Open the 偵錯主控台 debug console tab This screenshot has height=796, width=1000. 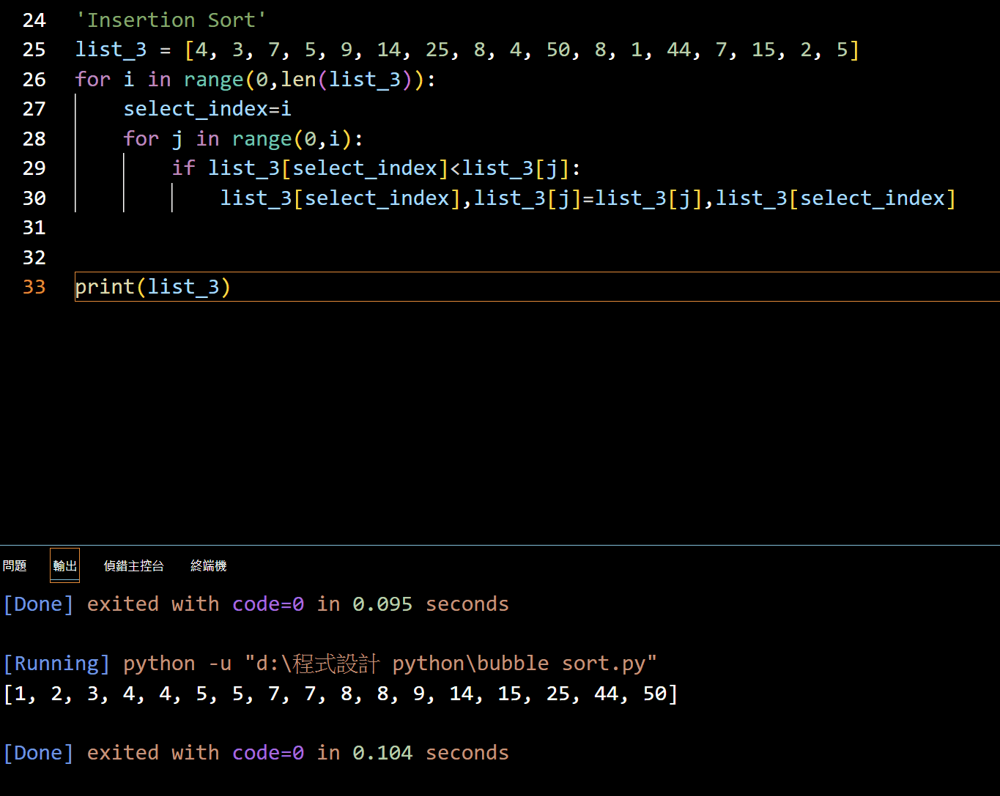coord(134,566)
